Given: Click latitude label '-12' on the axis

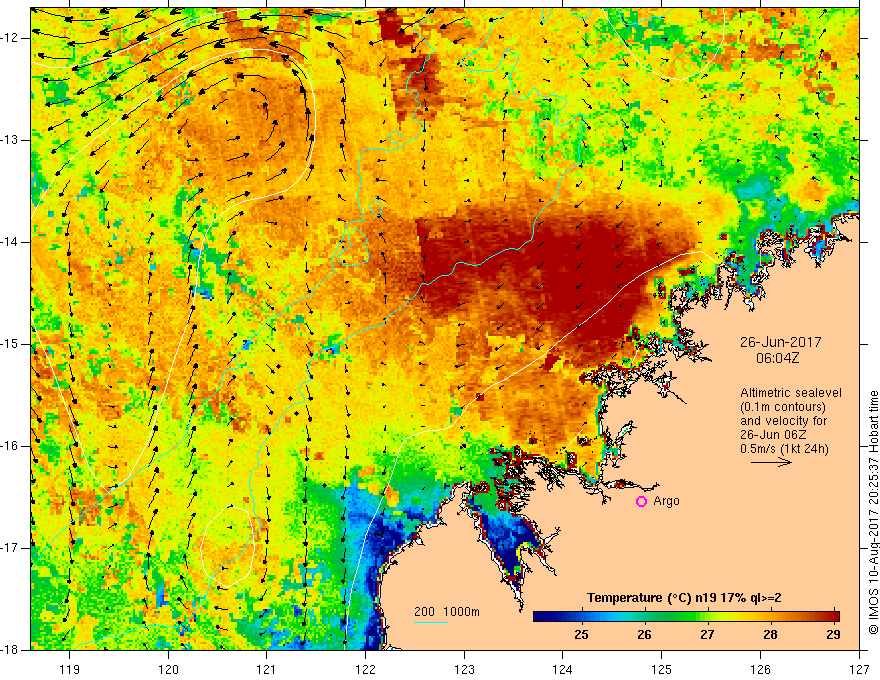Looking at the screenshot, I should click(10, 38).
